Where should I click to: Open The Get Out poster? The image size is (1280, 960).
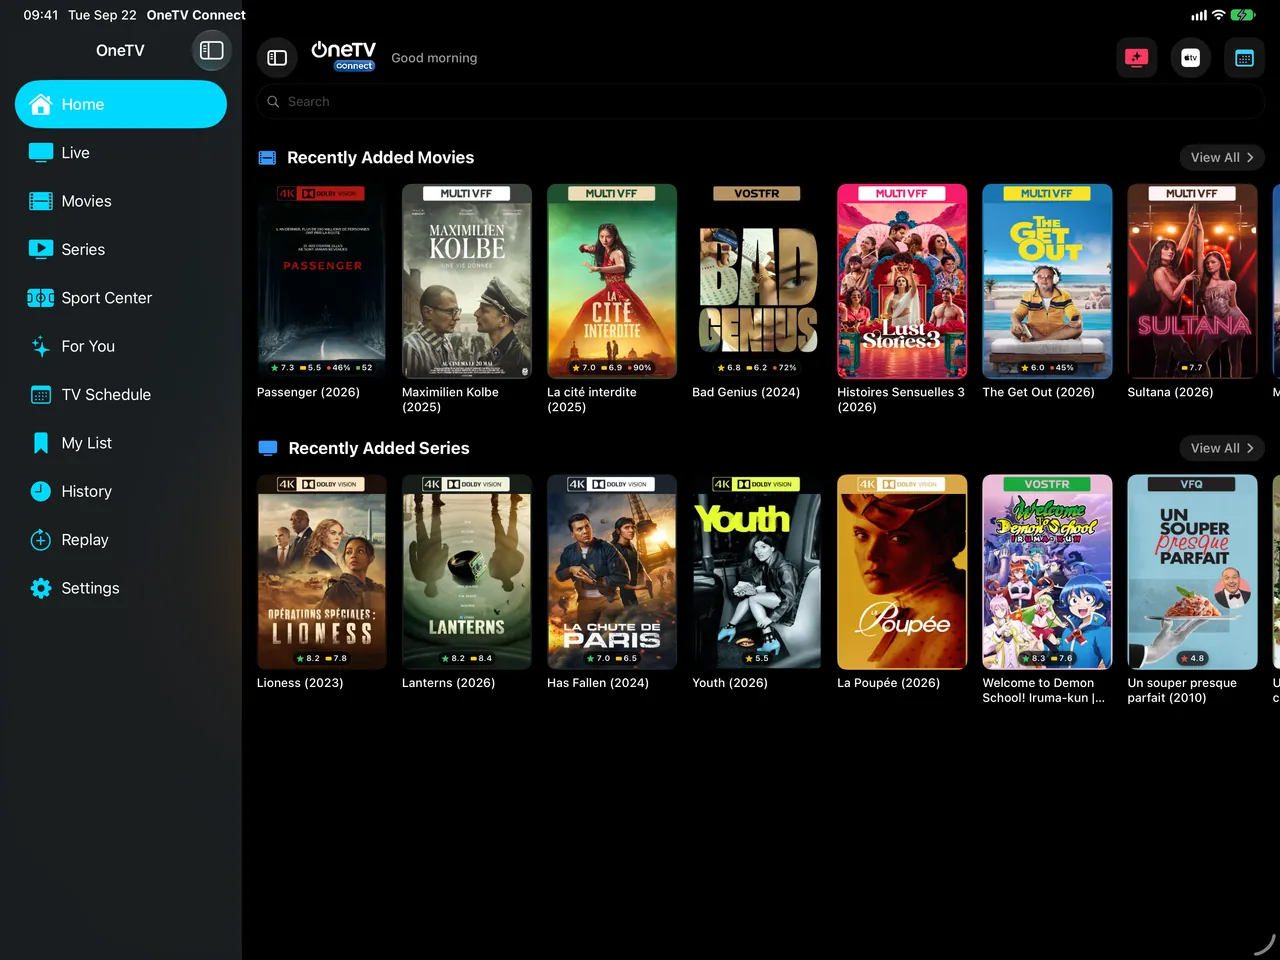point(1047,281)
